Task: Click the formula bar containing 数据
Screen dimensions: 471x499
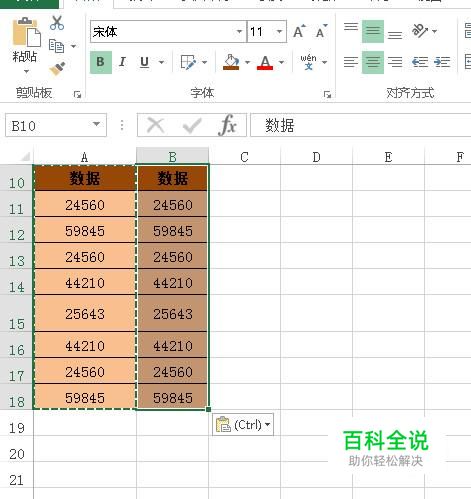Action: 360,125
